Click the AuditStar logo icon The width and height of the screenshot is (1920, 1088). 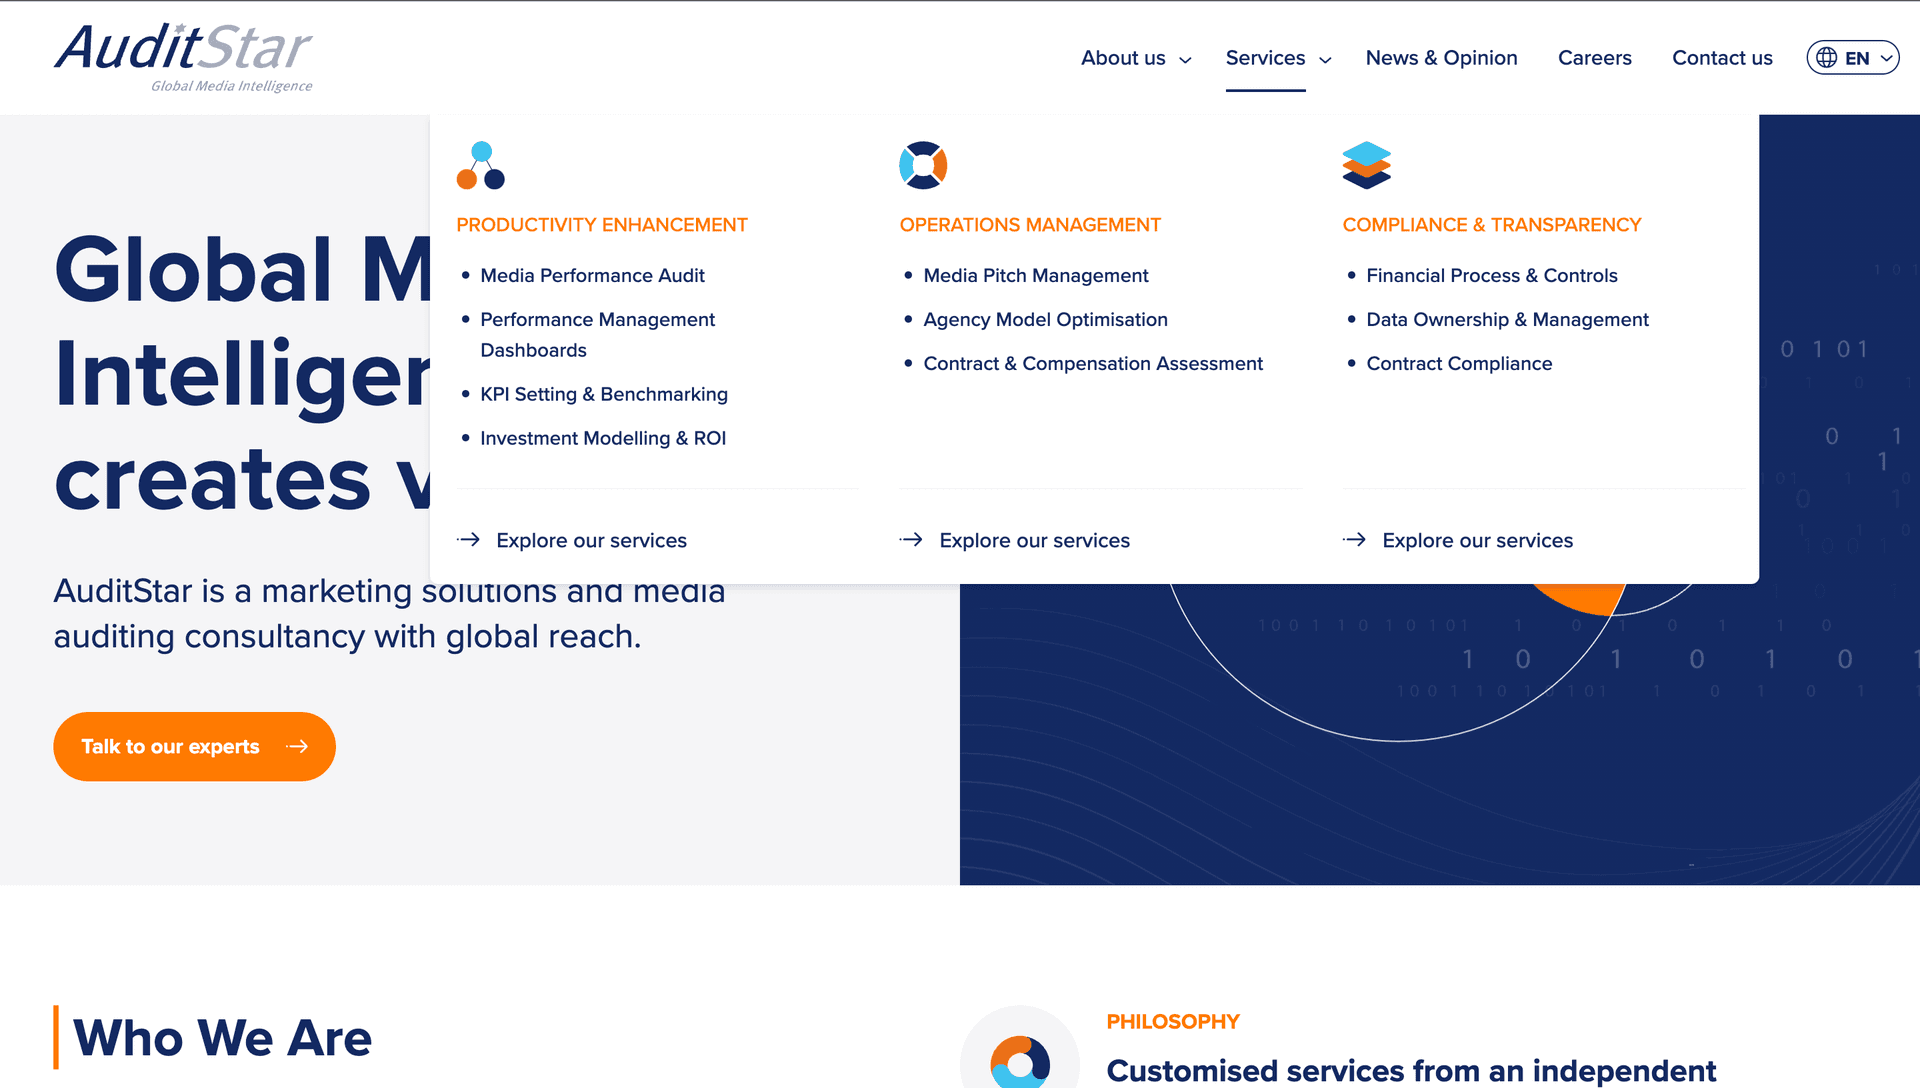pyautogui.click(x=183, y=57)
